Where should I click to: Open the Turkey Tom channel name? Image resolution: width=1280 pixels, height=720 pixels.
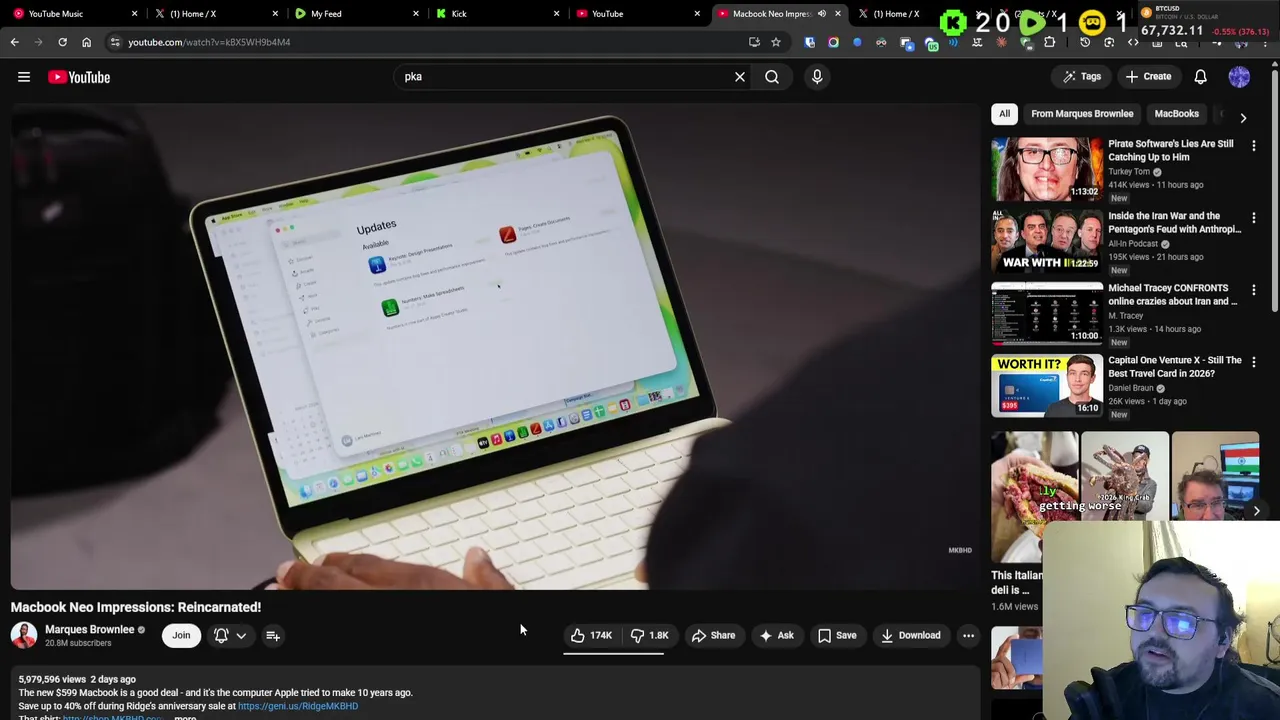(x=1129, y=171)
